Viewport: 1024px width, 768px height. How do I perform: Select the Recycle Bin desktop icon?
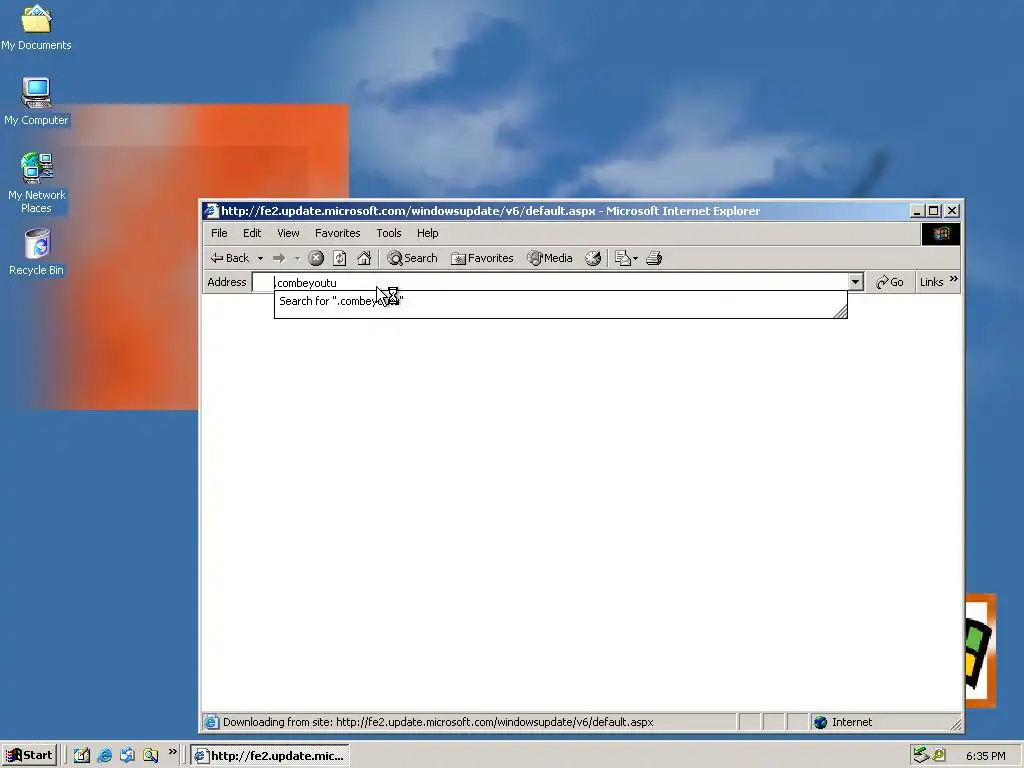(37, 252)
